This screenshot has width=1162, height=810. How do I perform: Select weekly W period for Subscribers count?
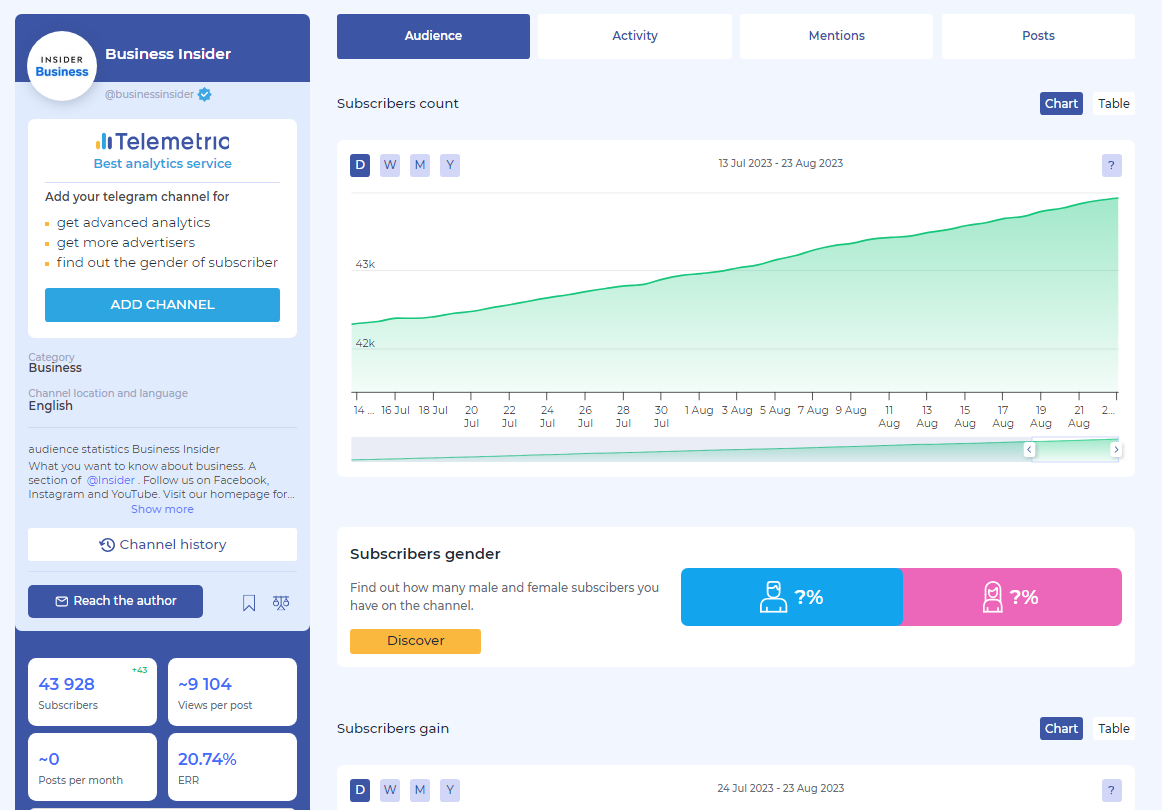(x=390, y=165)
